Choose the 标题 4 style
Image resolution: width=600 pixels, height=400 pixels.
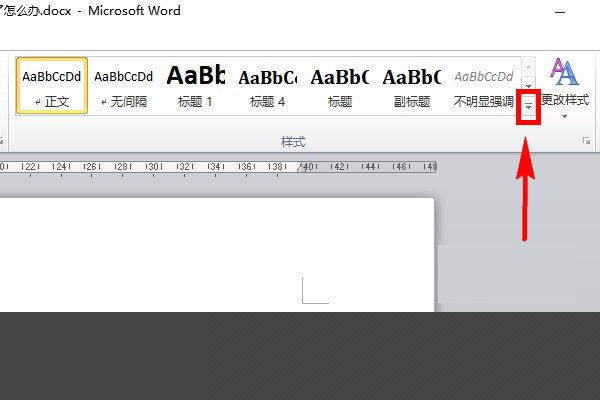(x=267, y=86)
